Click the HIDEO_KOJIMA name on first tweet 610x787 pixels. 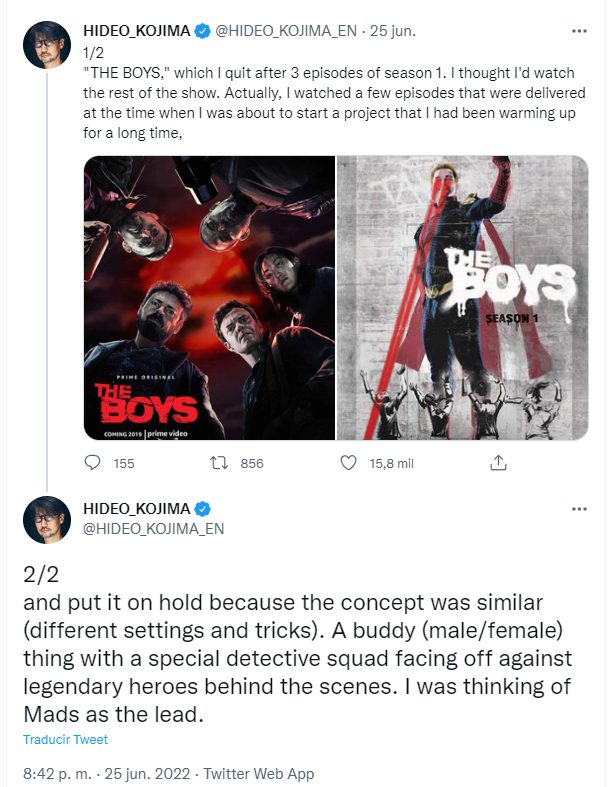pos(137,32)
